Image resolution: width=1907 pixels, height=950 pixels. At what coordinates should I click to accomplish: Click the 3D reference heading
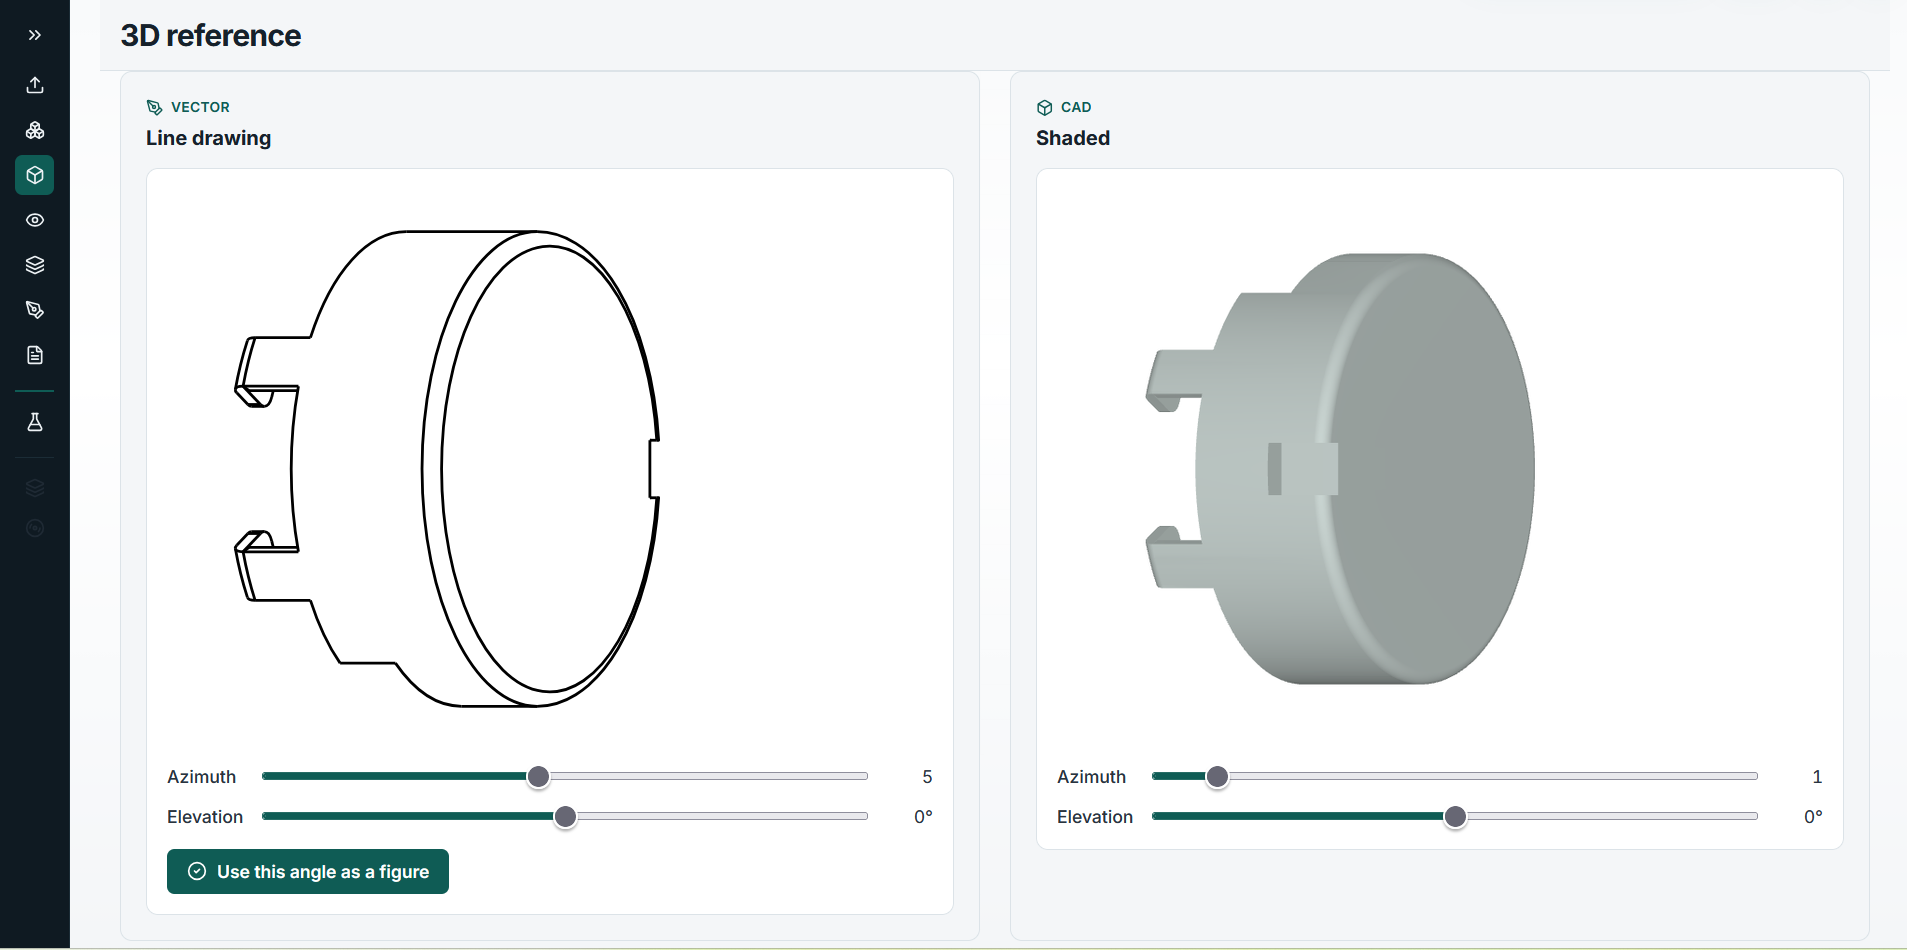[x=211, y=36]
